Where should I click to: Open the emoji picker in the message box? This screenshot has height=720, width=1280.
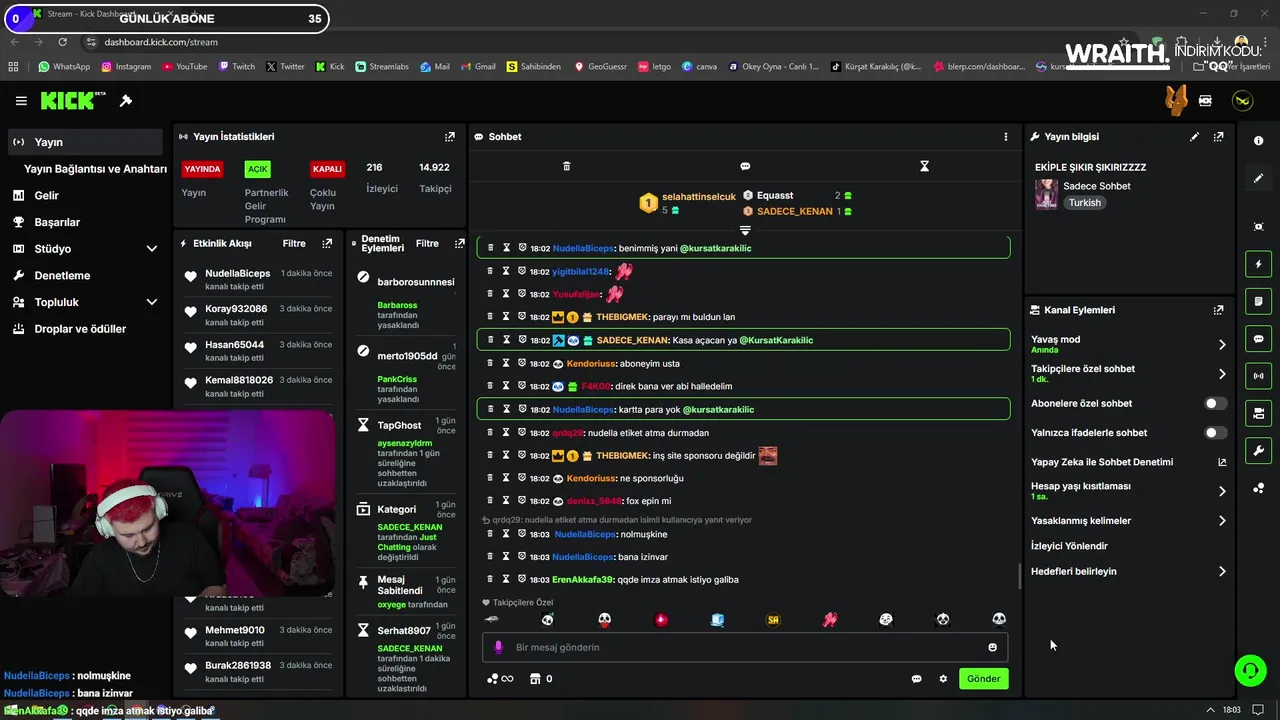[992, 647]
